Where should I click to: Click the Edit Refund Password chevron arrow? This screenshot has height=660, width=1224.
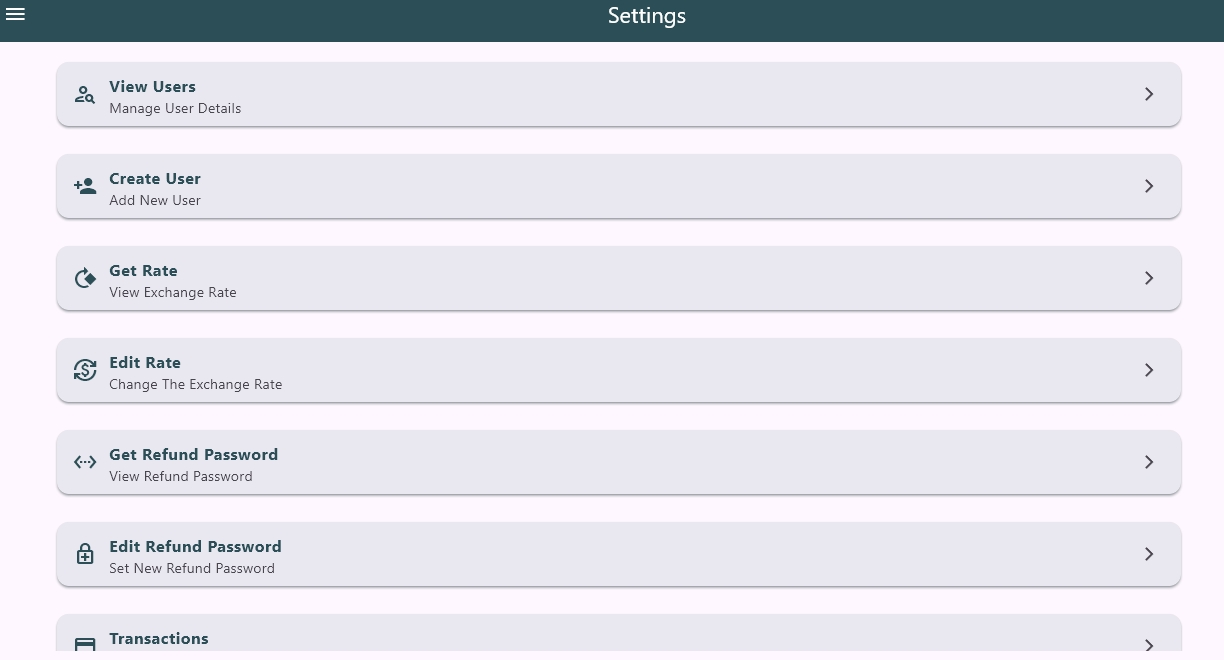[x=1149, y=555]
